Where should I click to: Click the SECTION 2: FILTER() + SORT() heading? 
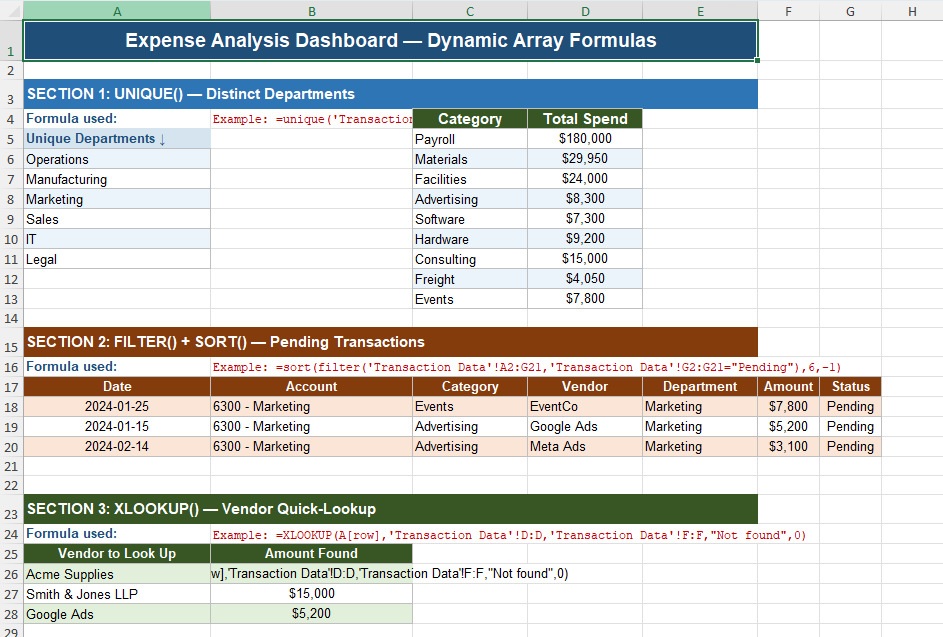point(390,342)
